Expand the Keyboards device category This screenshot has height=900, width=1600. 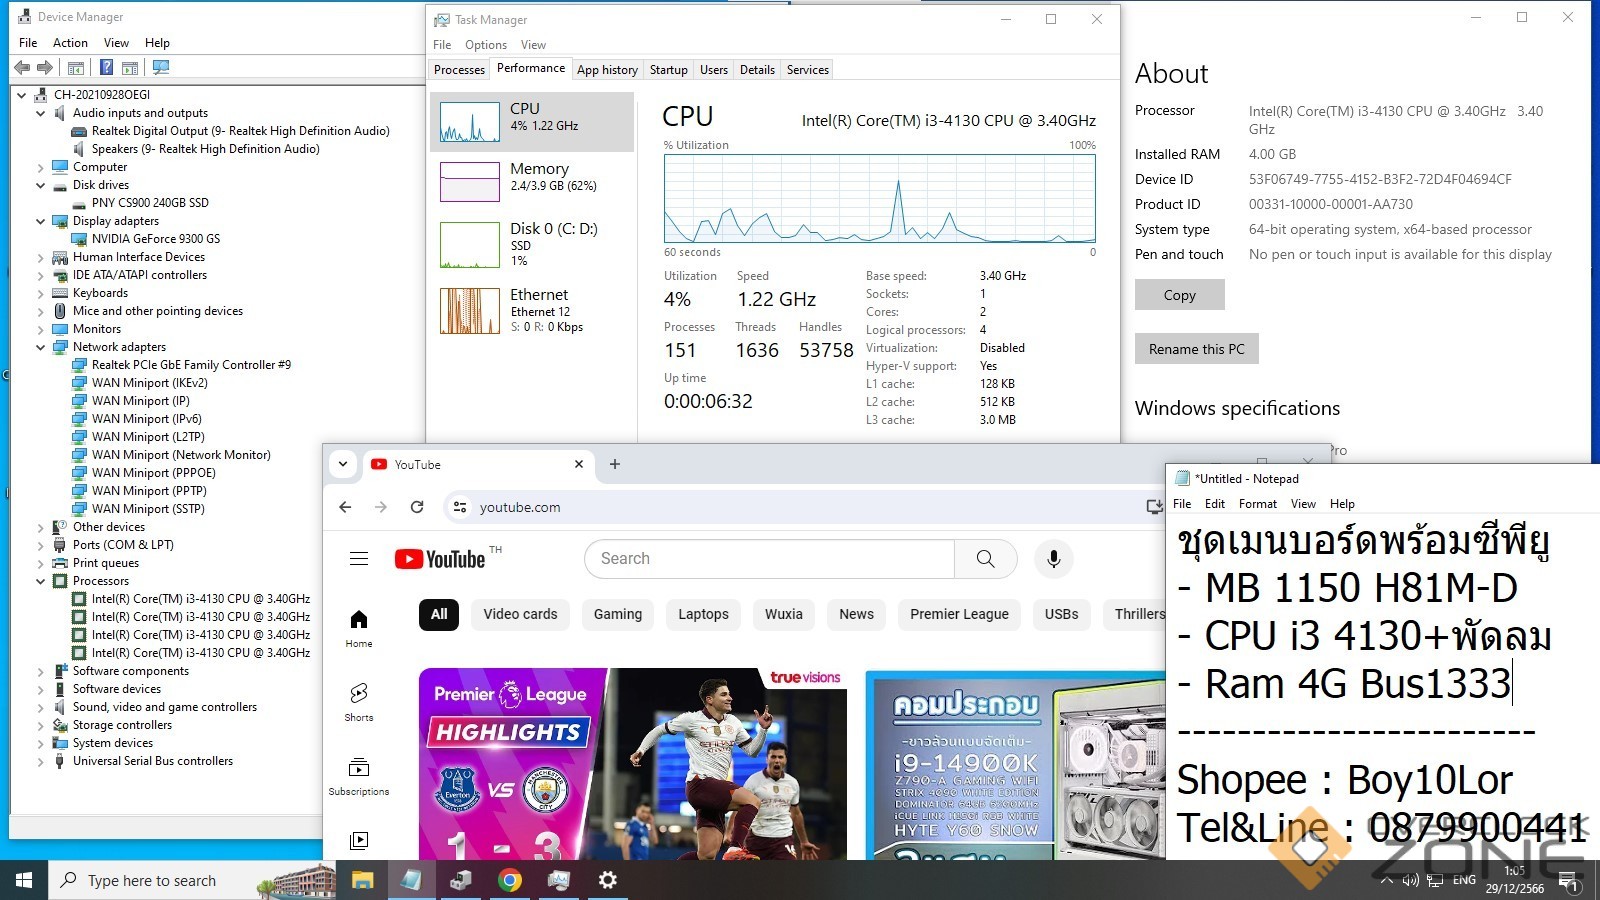[x=41, y=293]
